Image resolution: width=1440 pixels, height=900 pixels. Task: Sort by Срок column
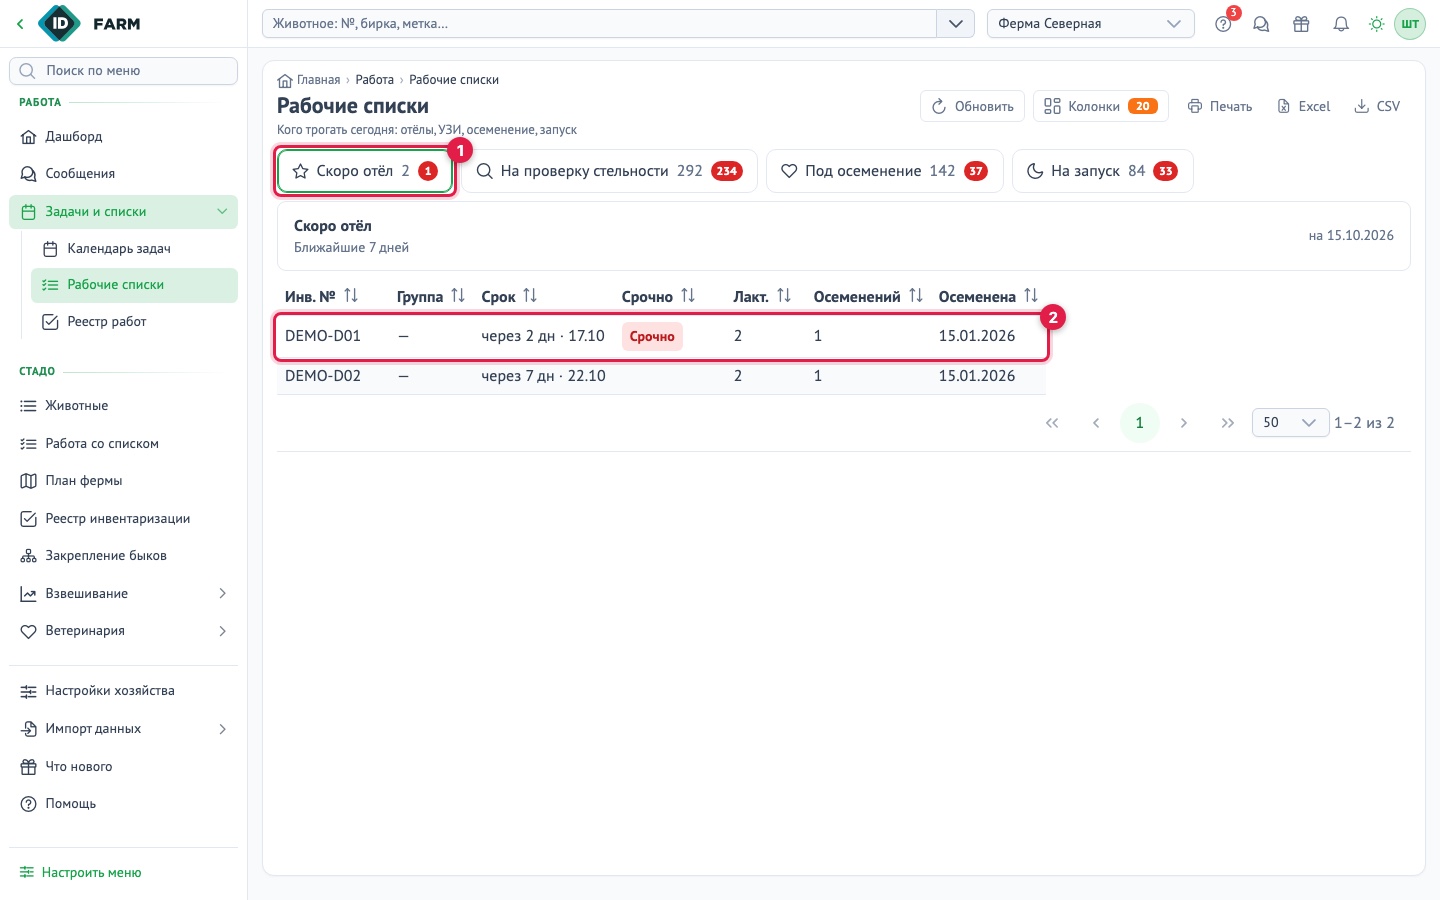(530, 296)
